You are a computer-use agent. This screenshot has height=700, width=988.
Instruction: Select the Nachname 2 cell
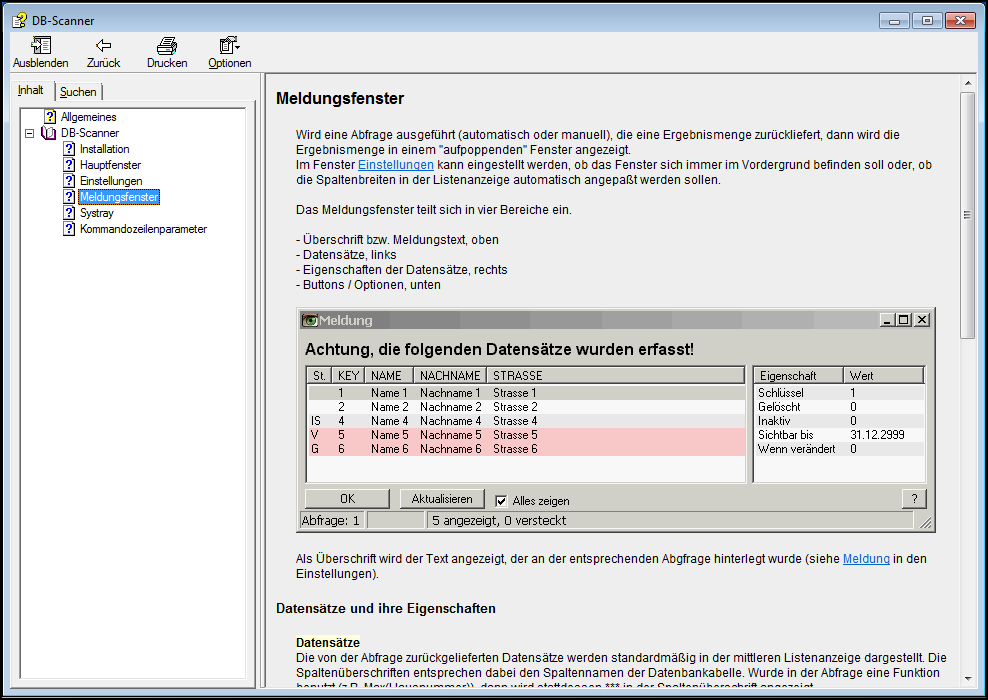pos(451,407)
